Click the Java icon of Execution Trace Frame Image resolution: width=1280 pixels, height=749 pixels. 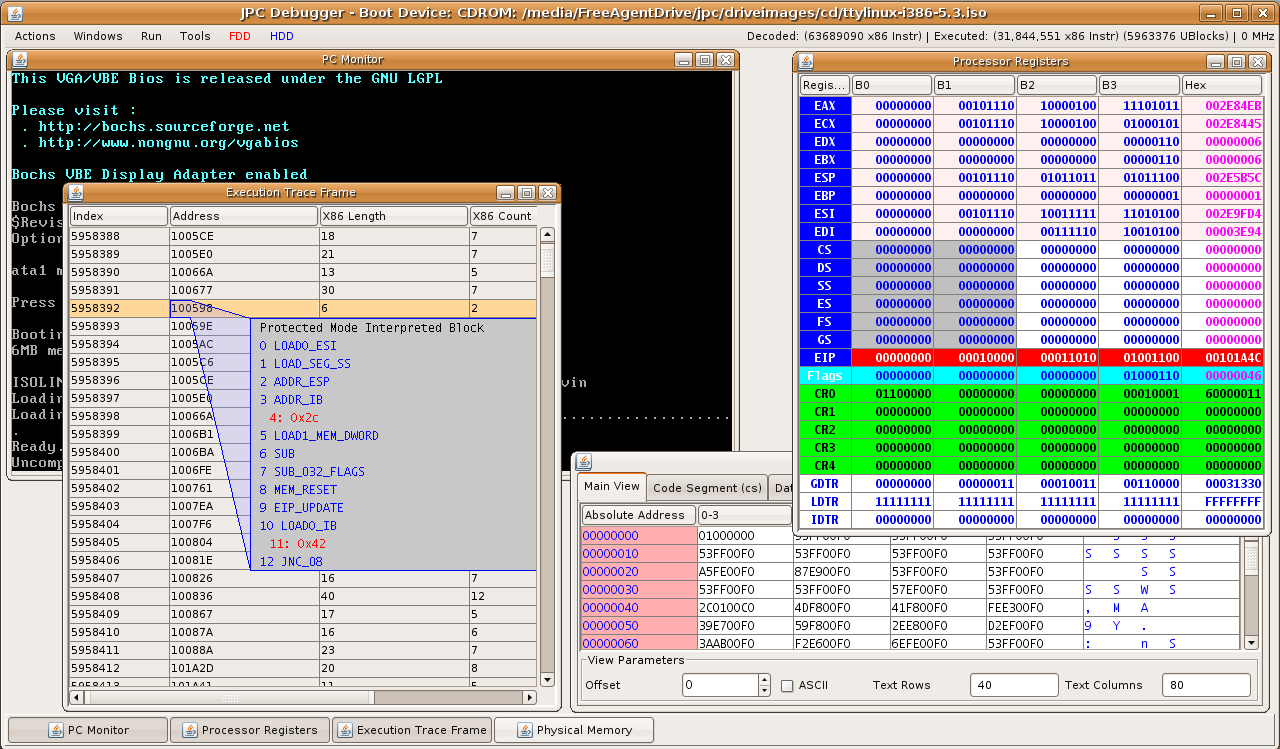pyautogui.click(x=76, y=193)
